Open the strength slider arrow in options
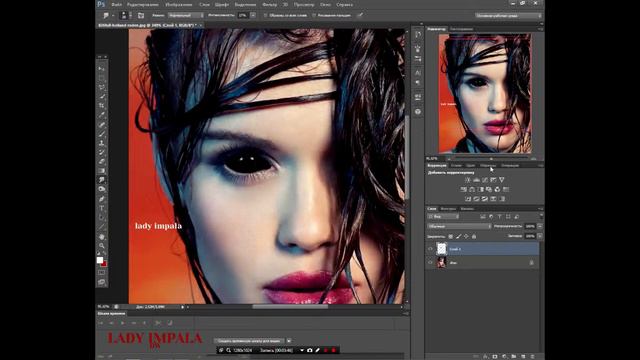Image resolution: width=640 pixels, height=360 pixels. [253, 16]
